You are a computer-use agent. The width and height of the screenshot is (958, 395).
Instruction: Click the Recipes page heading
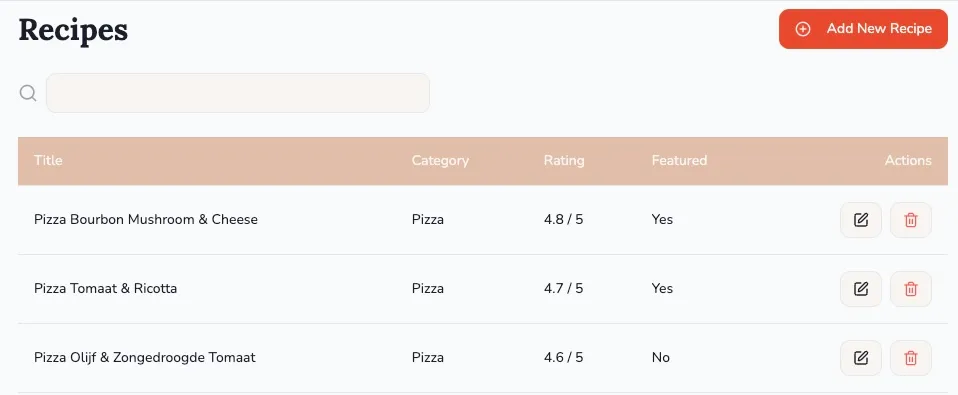(73, 30)
